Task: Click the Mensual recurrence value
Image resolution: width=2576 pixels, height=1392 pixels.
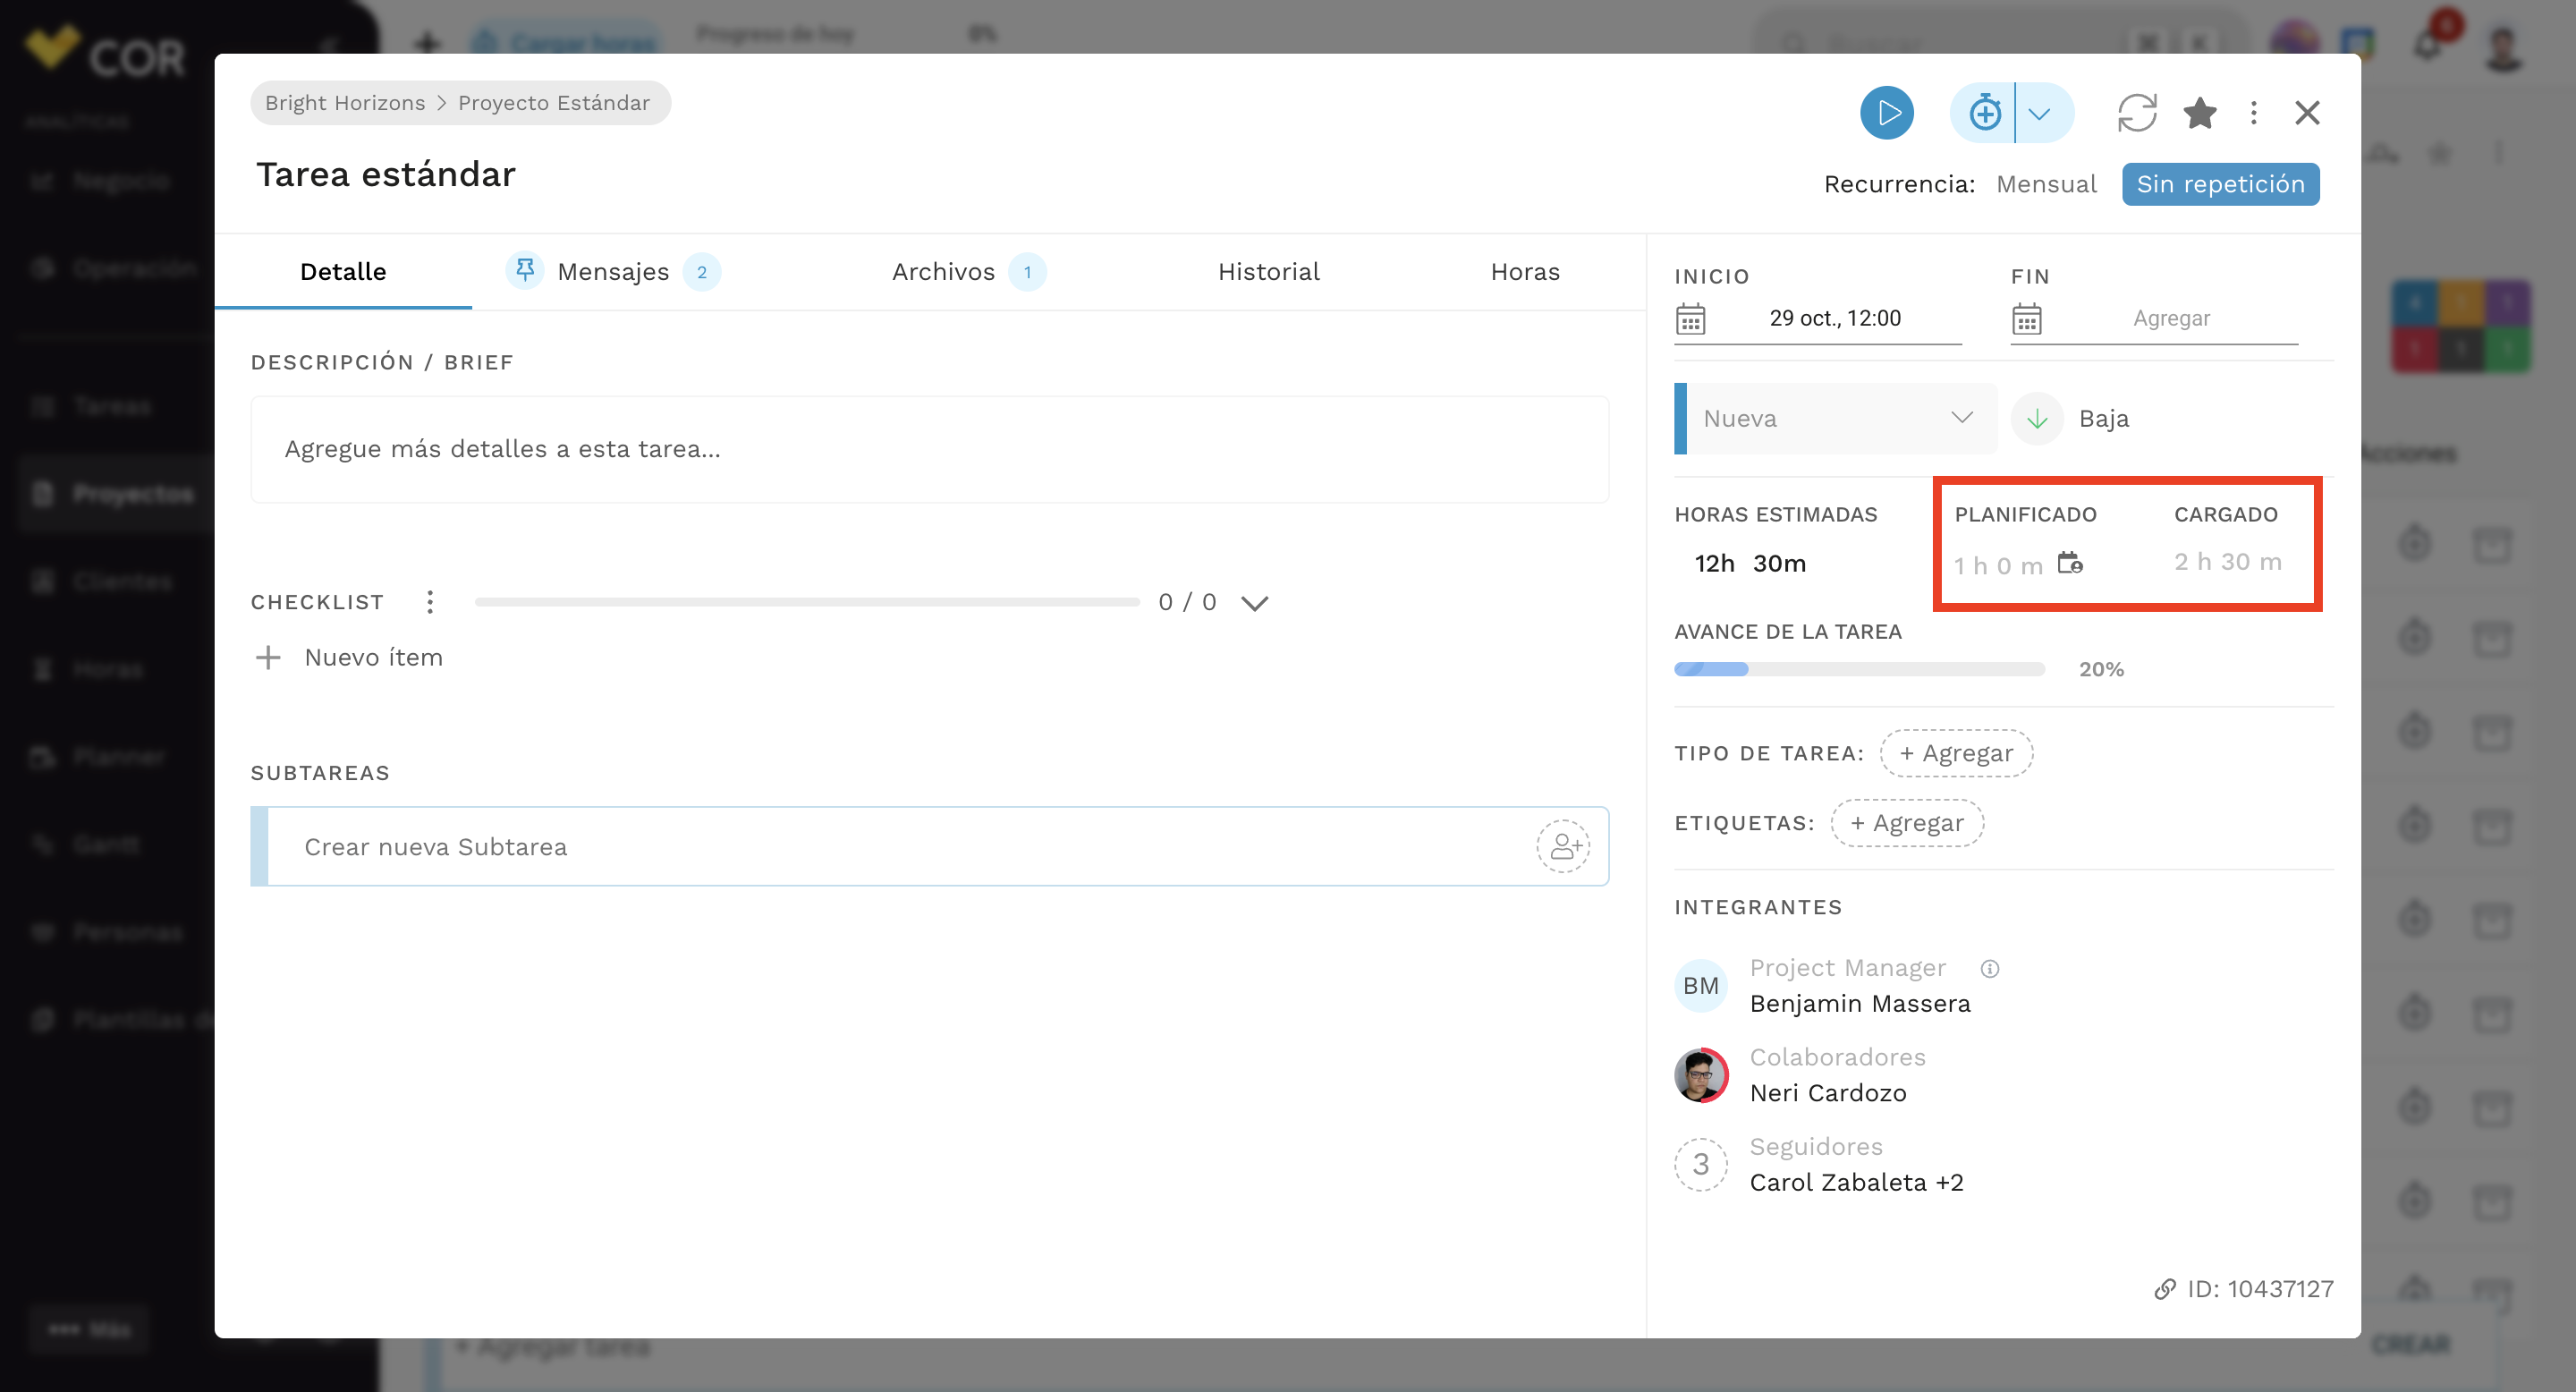Action: (2046, 184)
